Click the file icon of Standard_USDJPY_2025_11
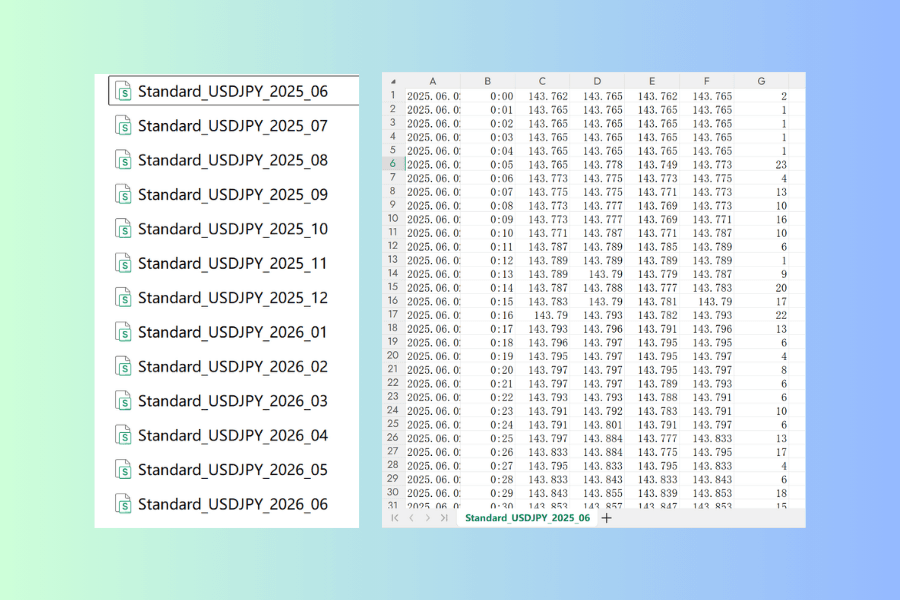 click(123, 264)
